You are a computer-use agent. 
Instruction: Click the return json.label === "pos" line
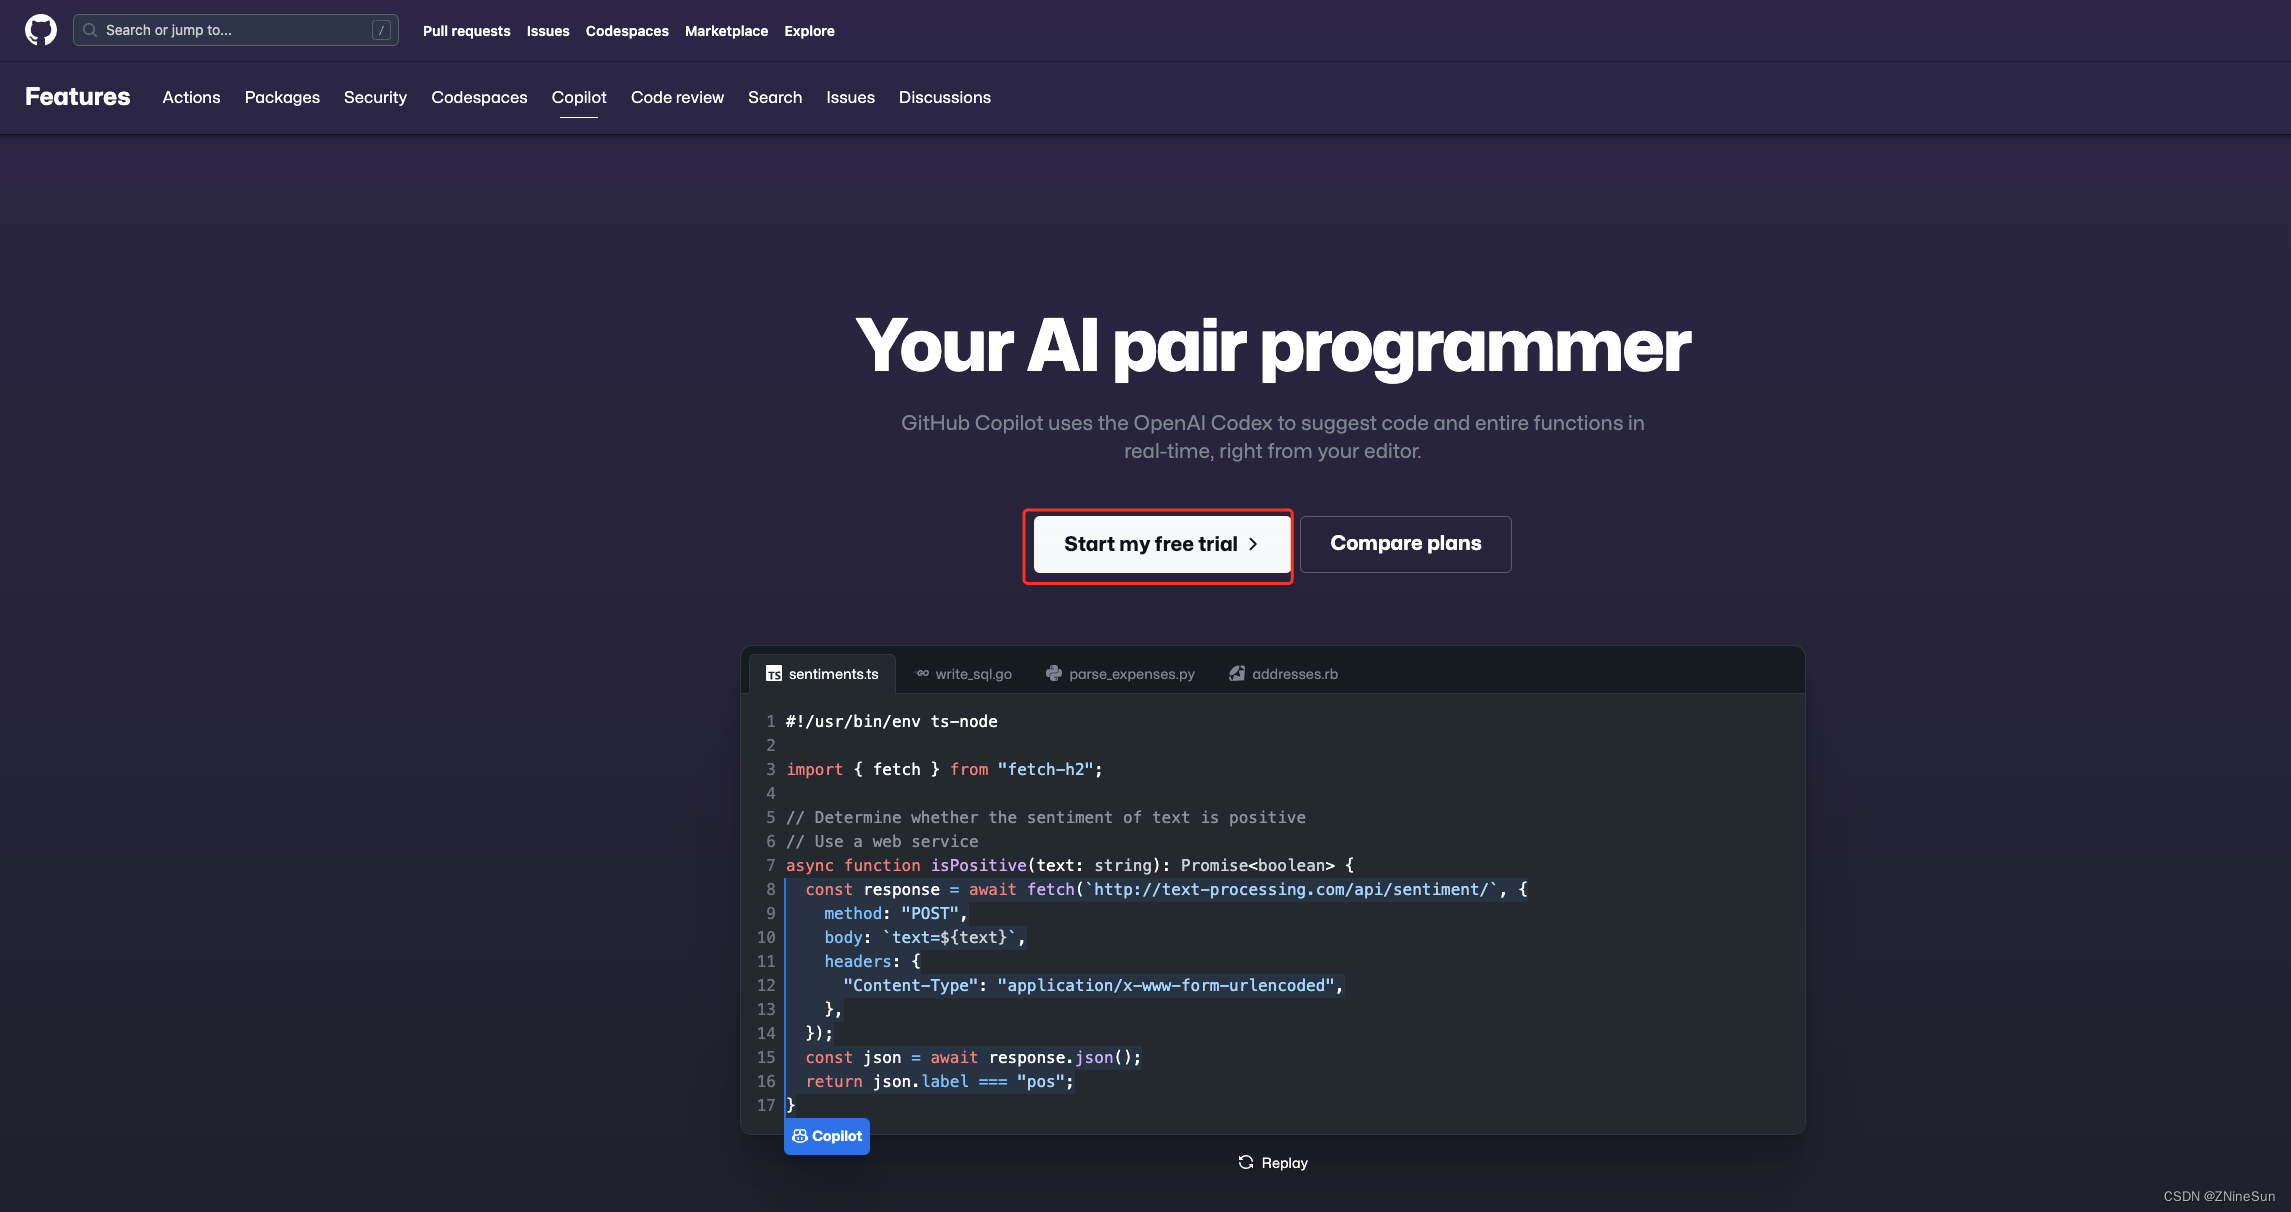940,1081
